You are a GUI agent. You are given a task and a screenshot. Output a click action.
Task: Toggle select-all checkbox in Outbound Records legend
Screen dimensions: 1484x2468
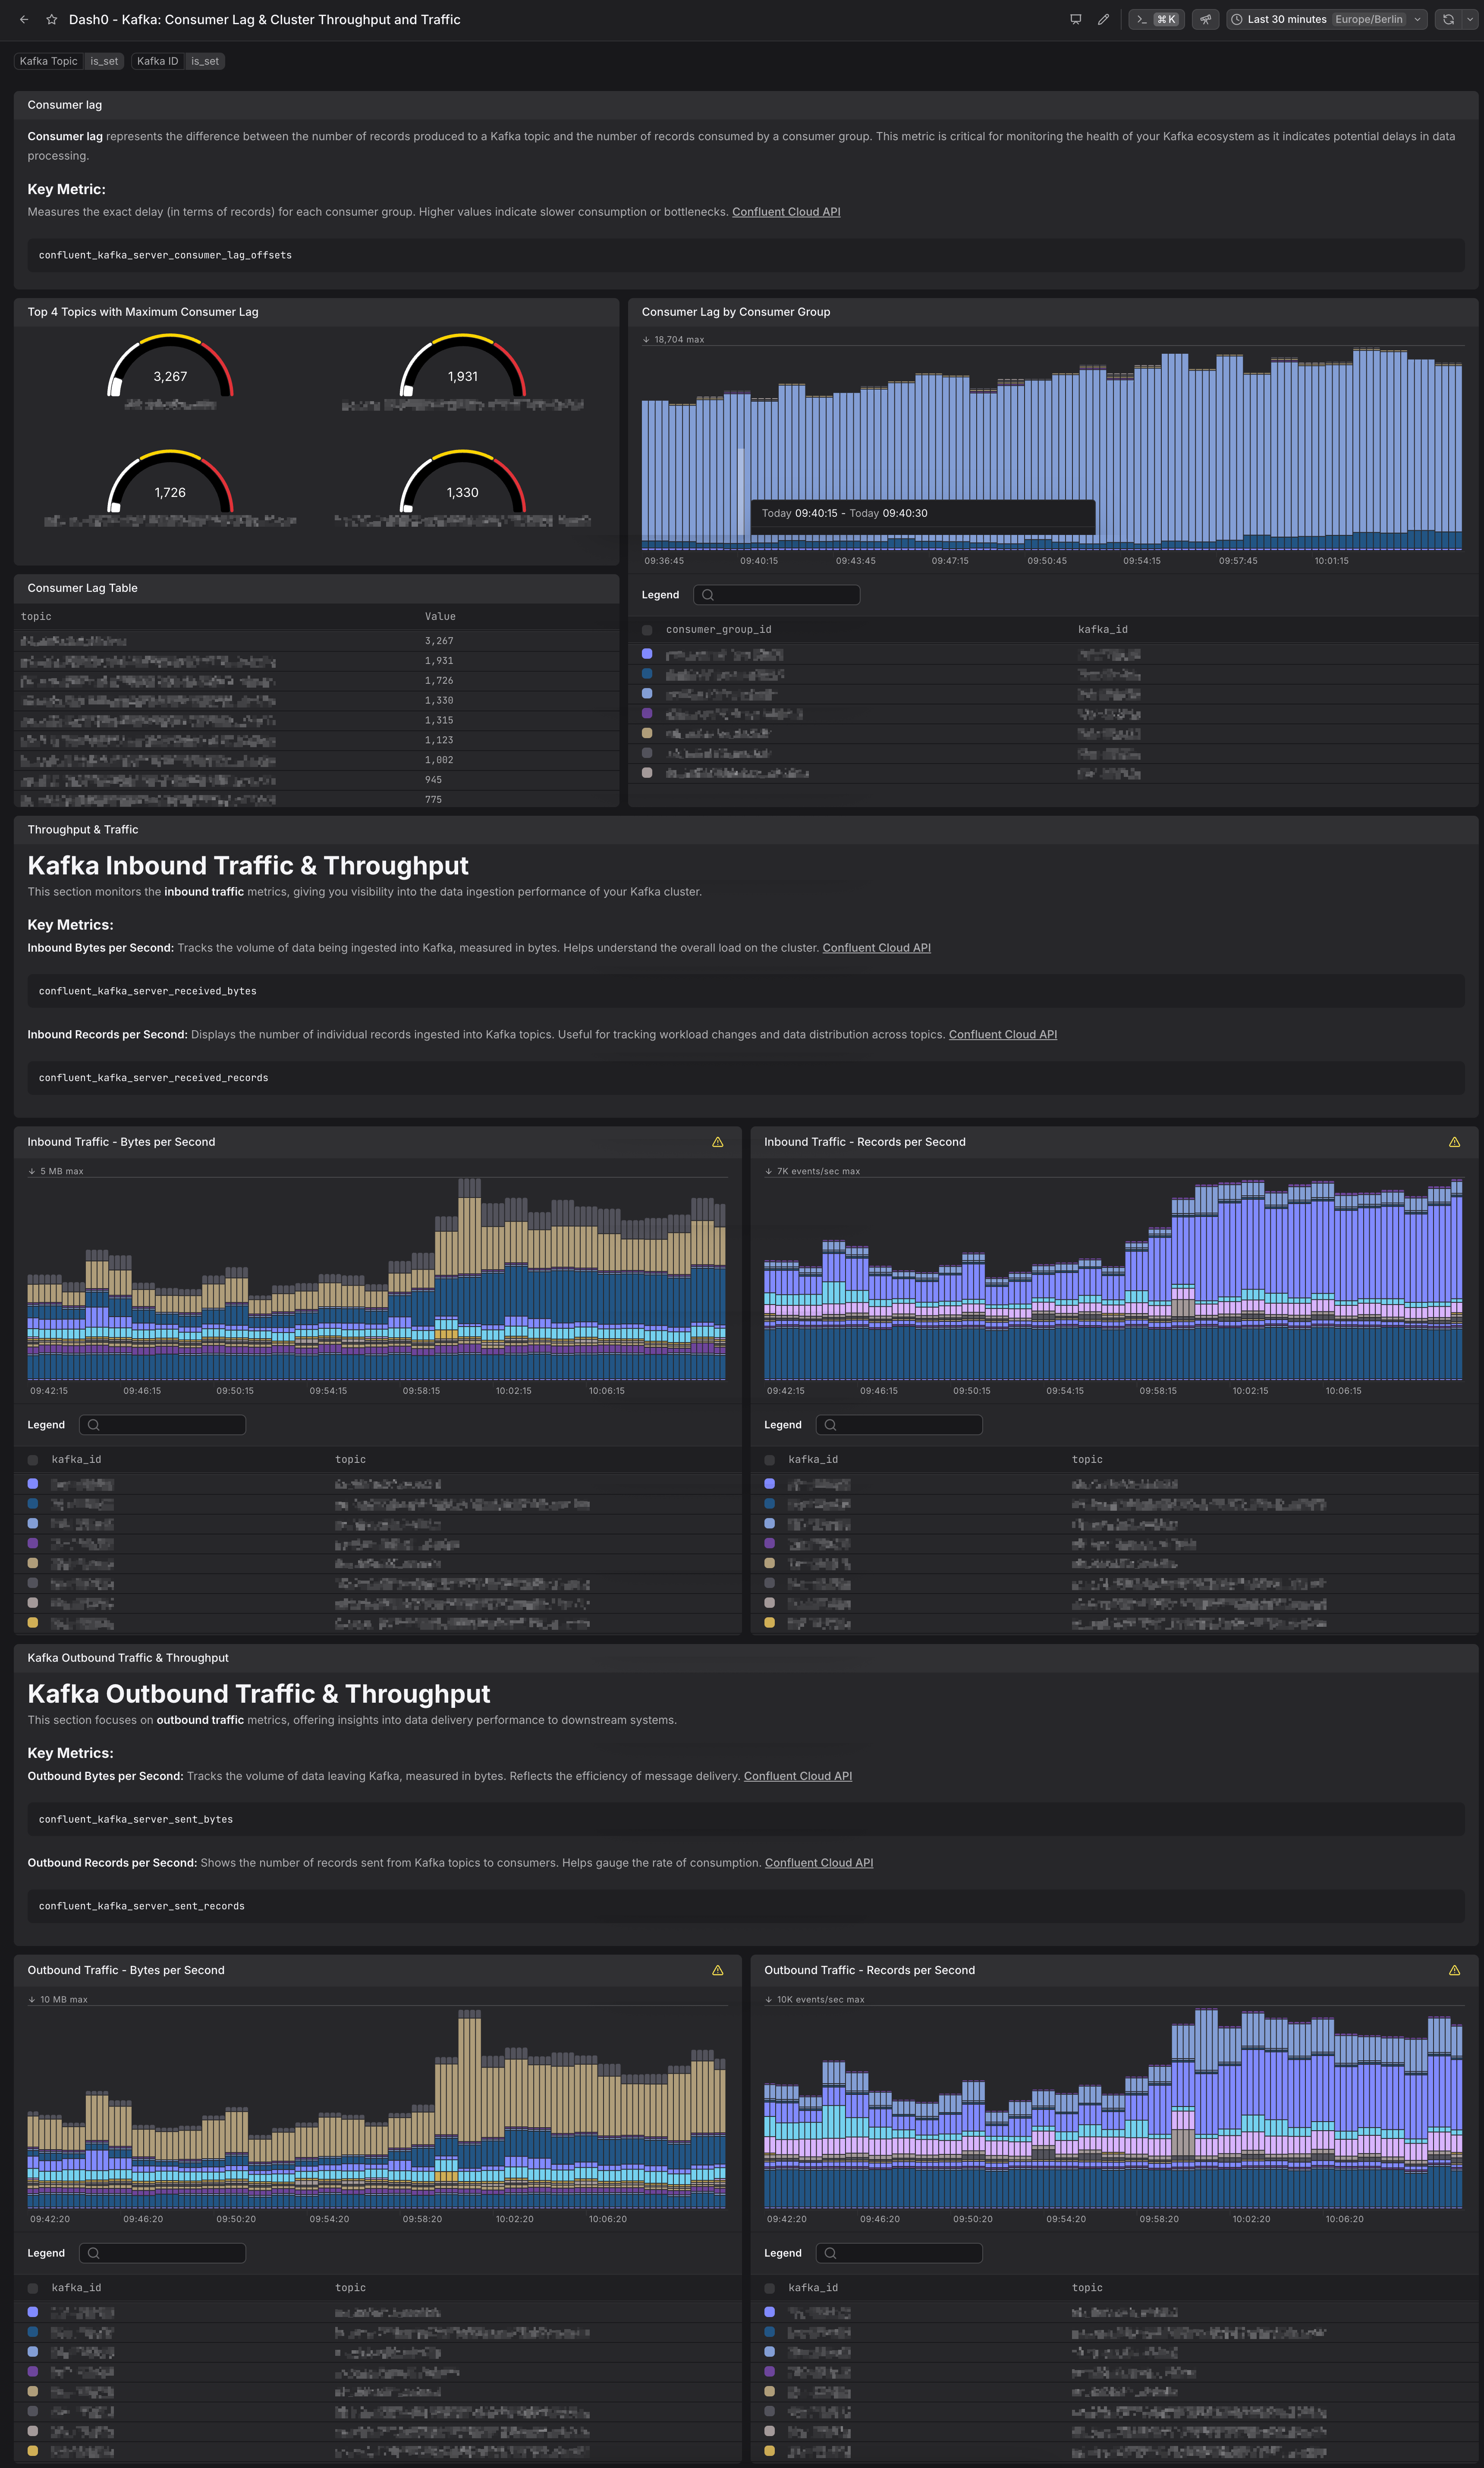(x=770, y=2288)
